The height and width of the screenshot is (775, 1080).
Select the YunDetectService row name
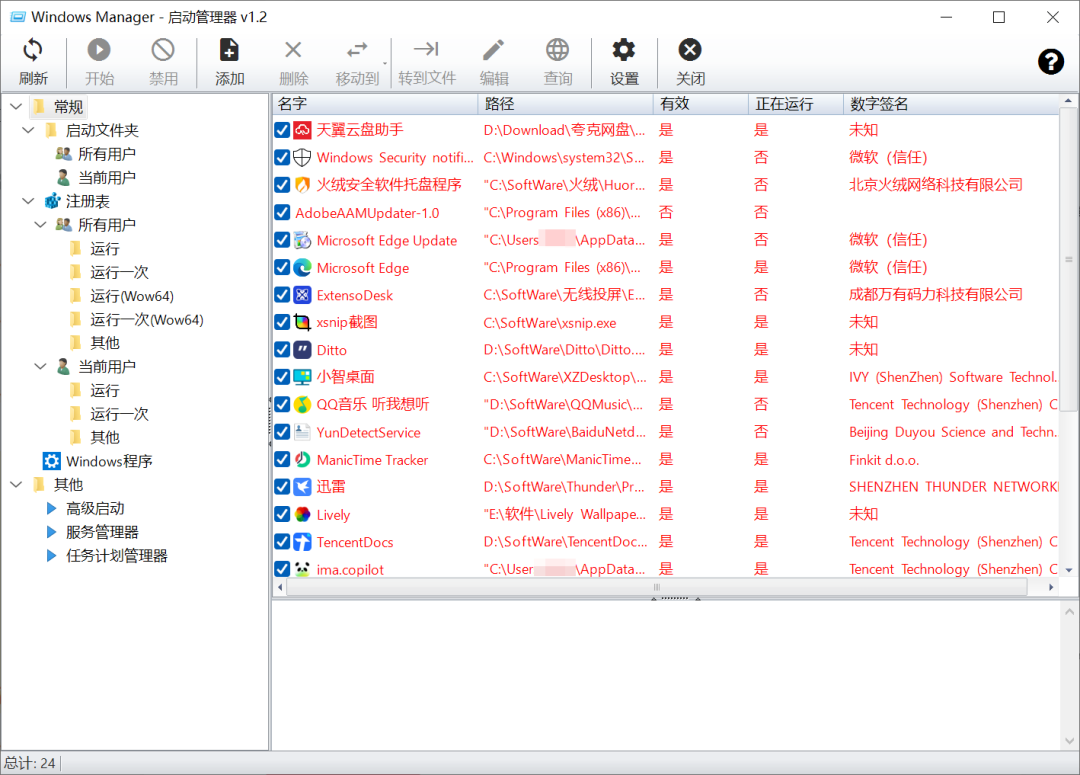pos(368,433)
